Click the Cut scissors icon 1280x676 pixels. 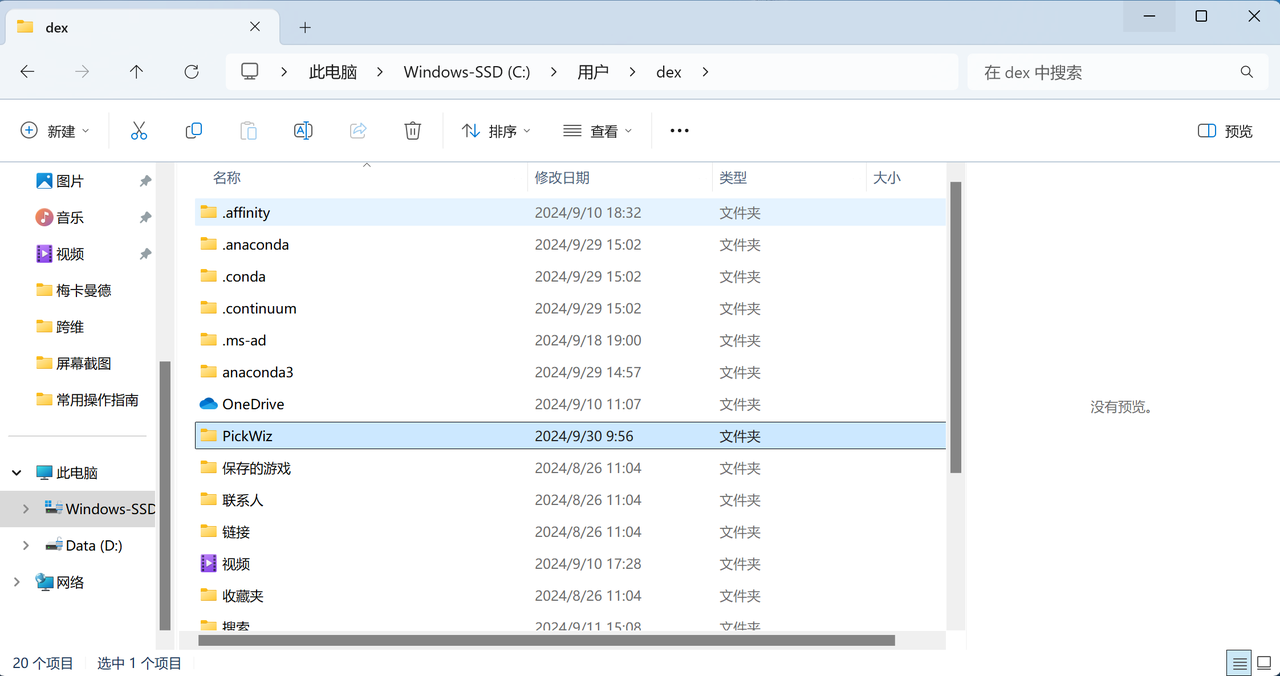139,131
